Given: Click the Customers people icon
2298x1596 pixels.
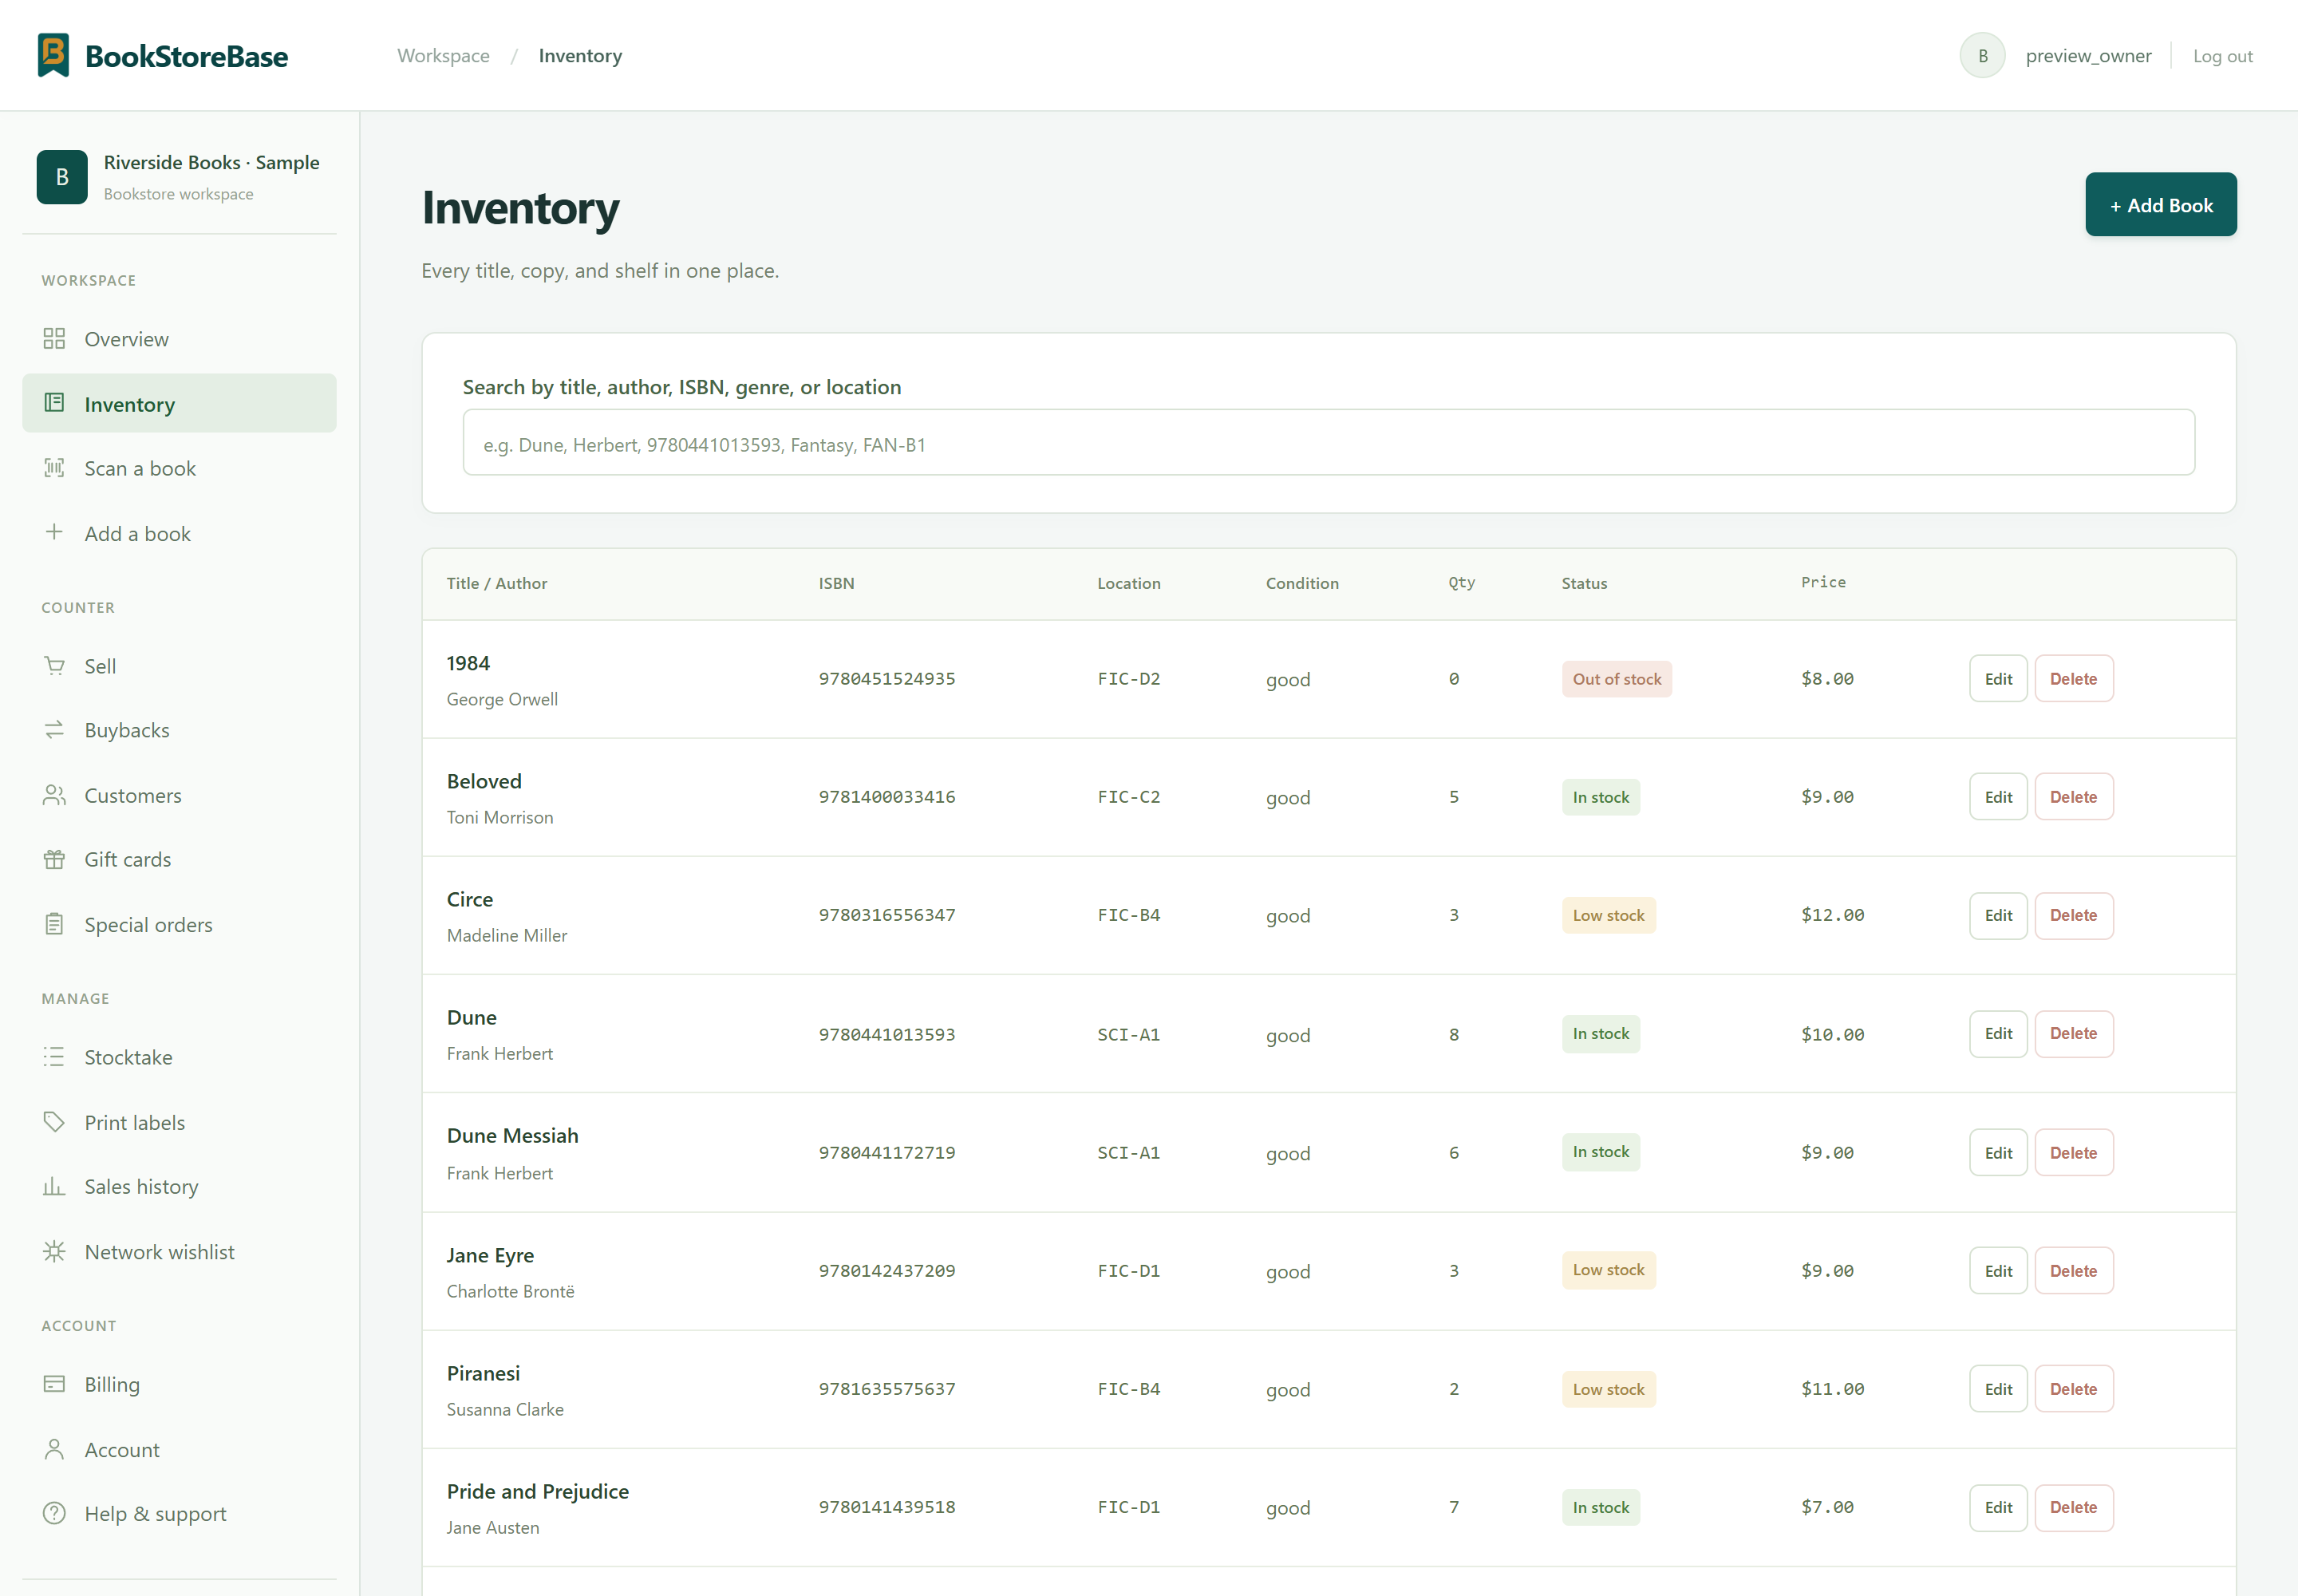Looking at the screenshot, I should pos(54,795).
